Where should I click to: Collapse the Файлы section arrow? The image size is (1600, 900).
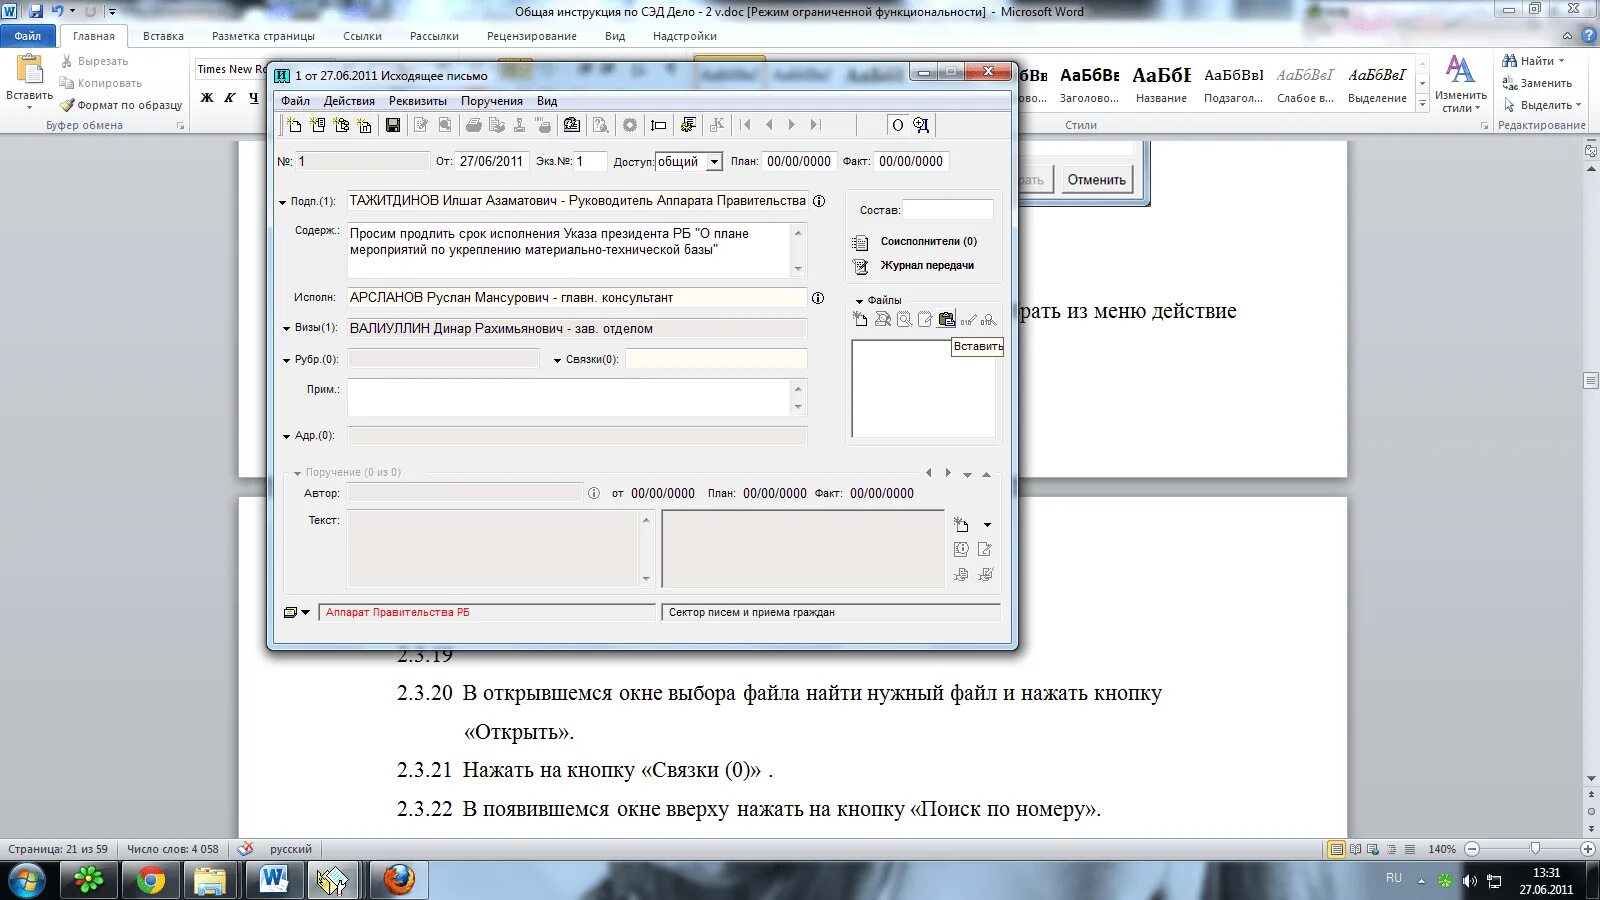click(x=859, y=301)
